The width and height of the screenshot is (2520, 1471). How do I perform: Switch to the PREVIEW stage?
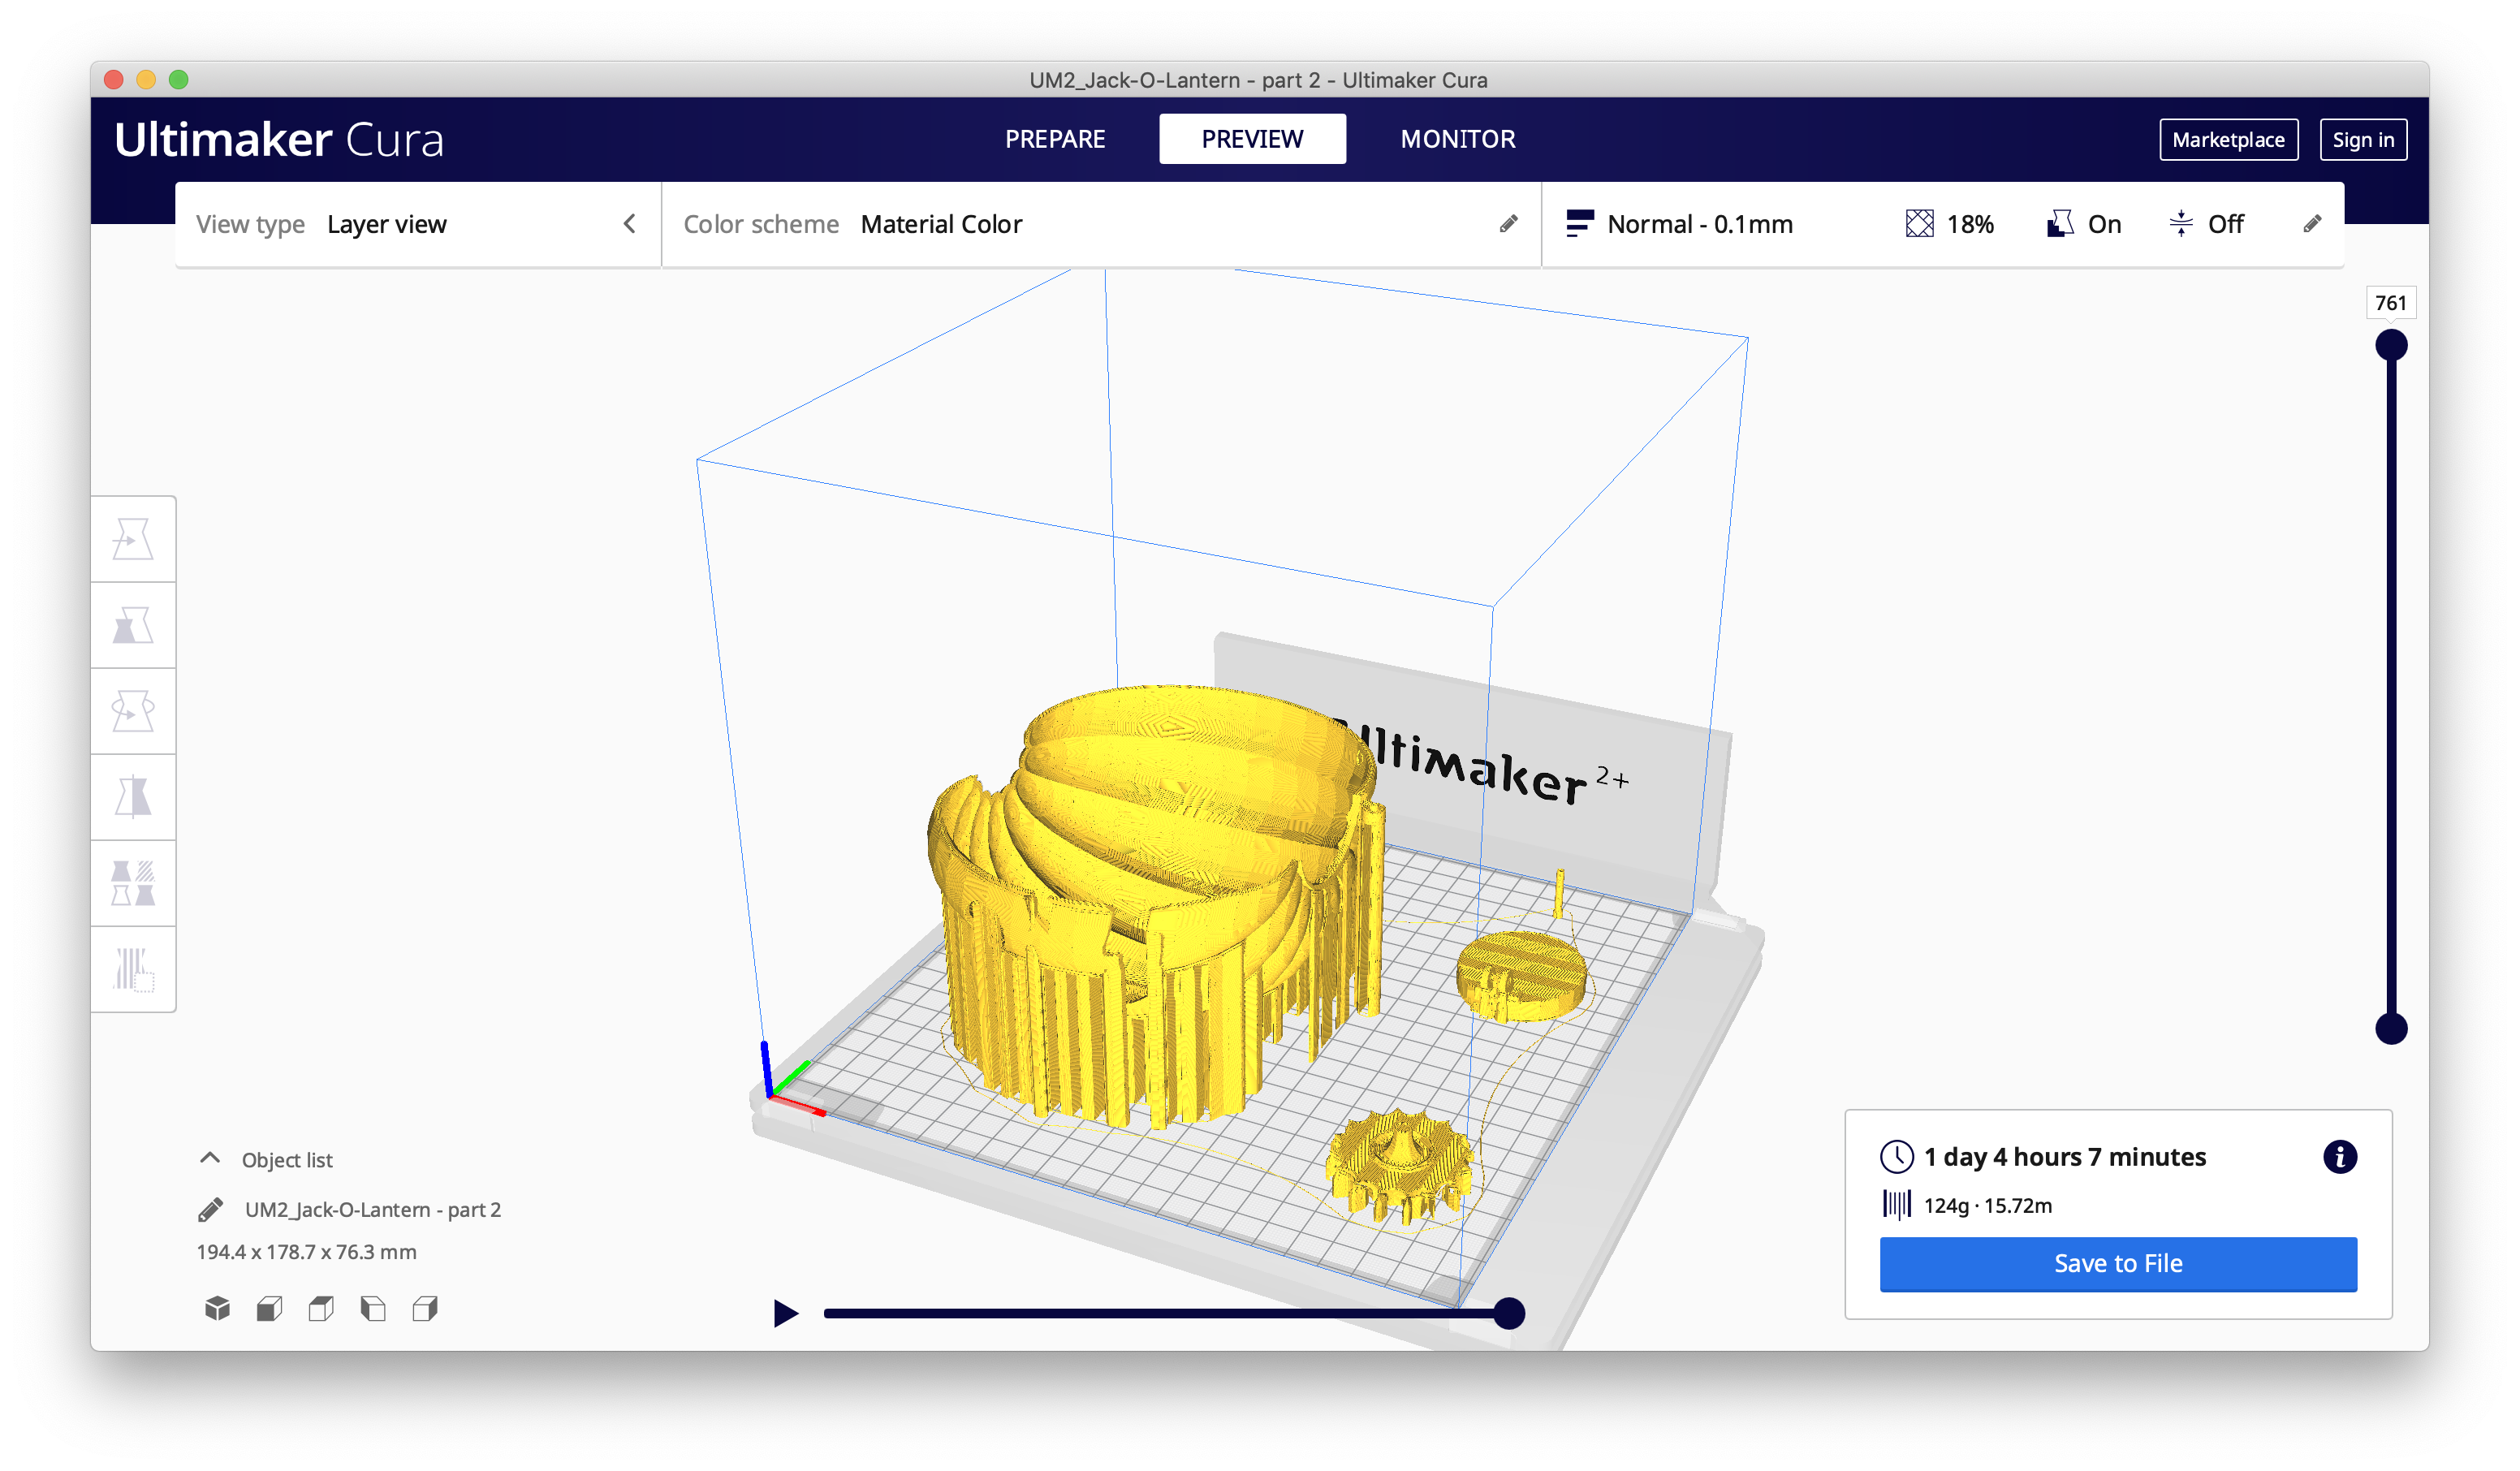point(1252,139)
